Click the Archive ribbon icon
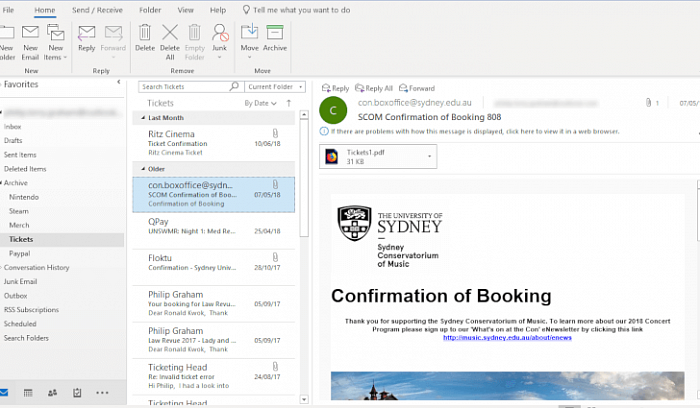 tap(275, 32)
